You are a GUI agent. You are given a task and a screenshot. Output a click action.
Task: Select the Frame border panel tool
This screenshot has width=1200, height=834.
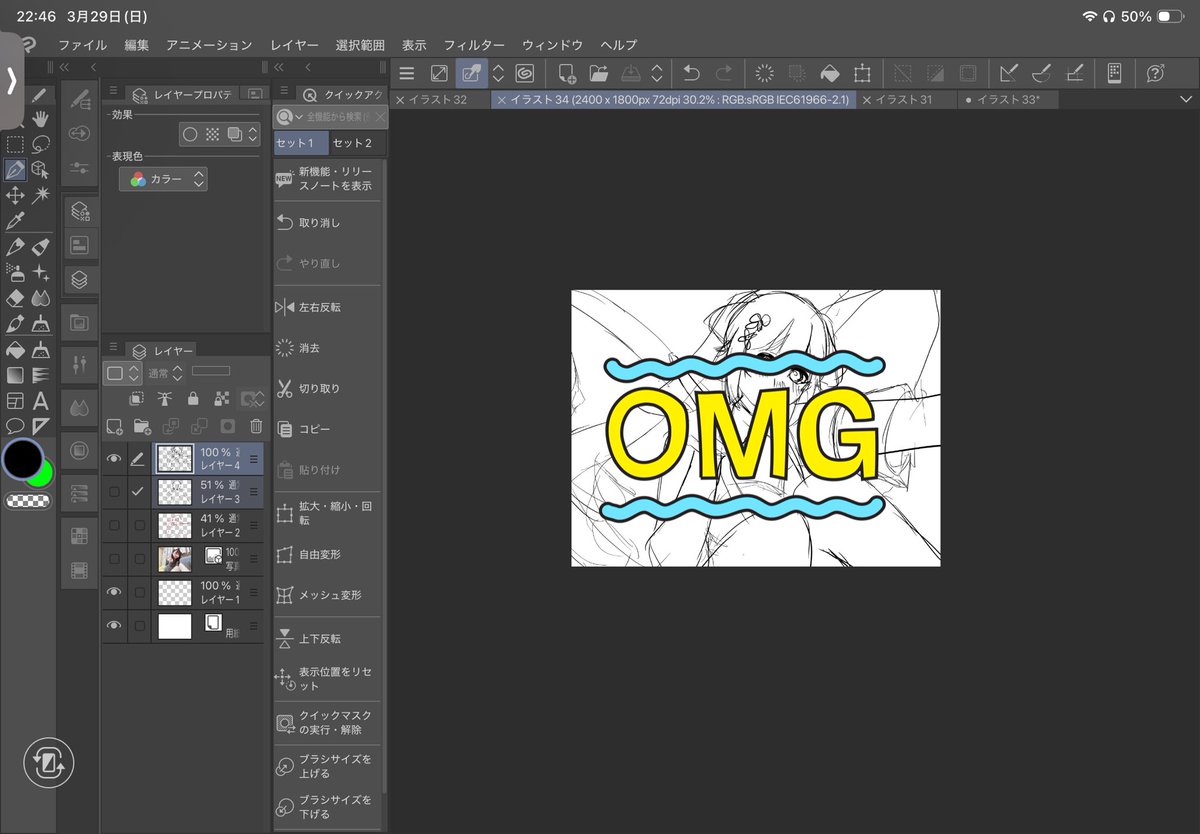(x=14, y=401)
